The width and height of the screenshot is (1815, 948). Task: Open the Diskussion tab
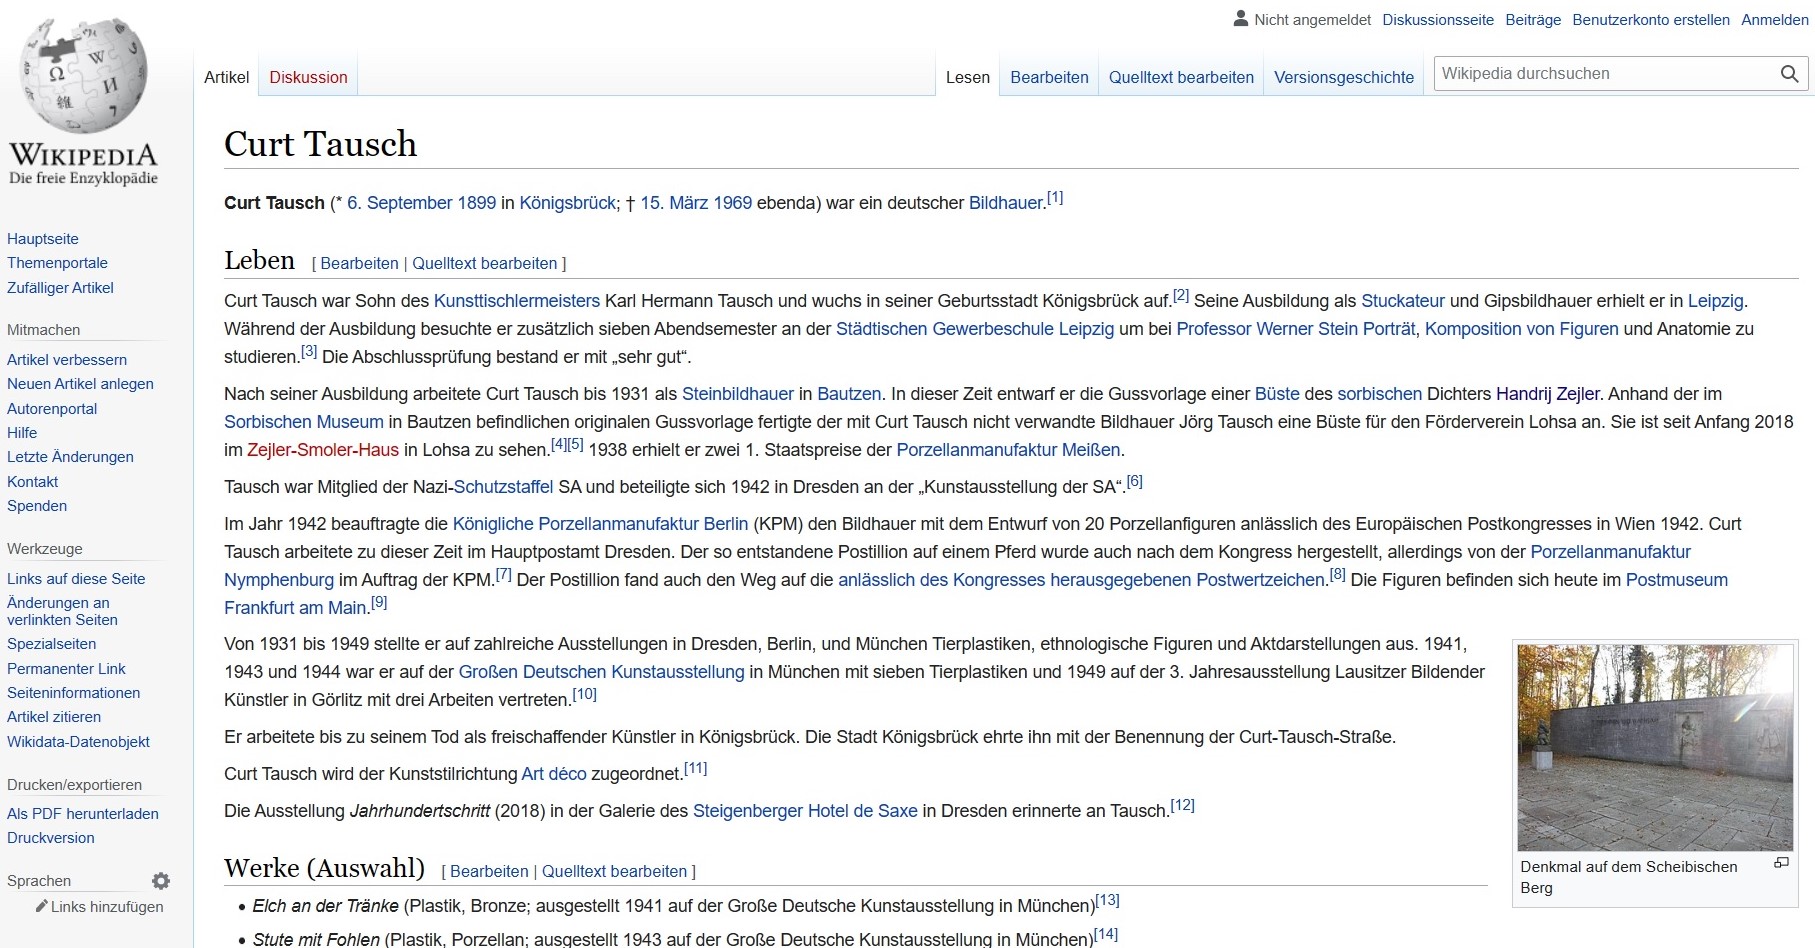[x=308, y=77]
